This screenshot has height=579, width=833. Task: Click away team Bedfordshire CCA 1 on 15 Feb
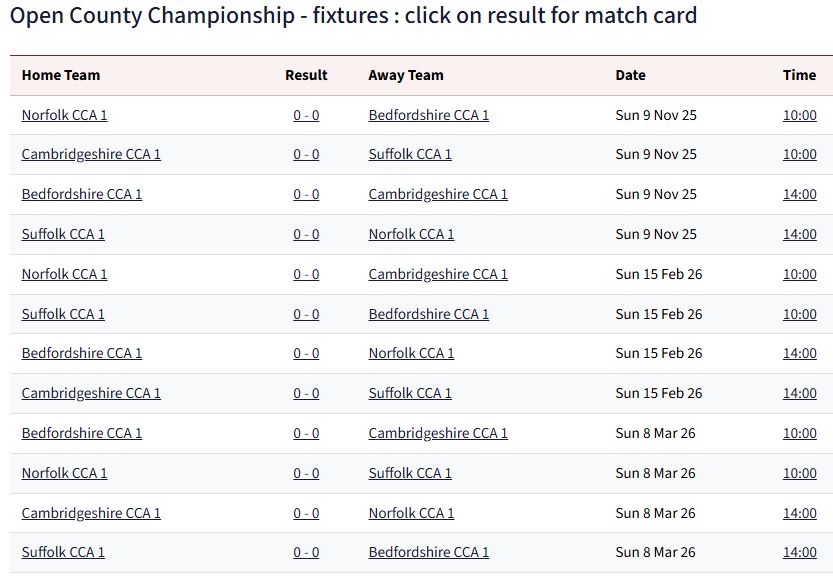pos(428,314)
